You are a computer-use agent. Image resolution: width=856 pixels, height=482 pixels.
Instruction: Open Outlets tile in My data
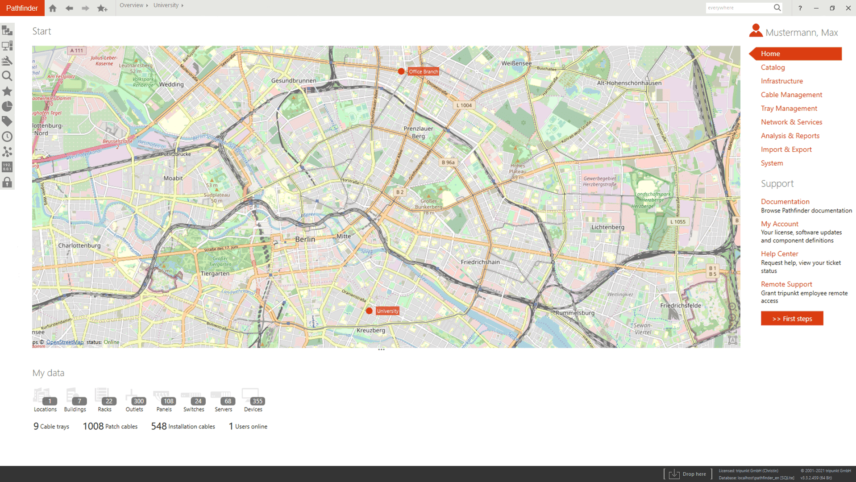click(134, 400)
